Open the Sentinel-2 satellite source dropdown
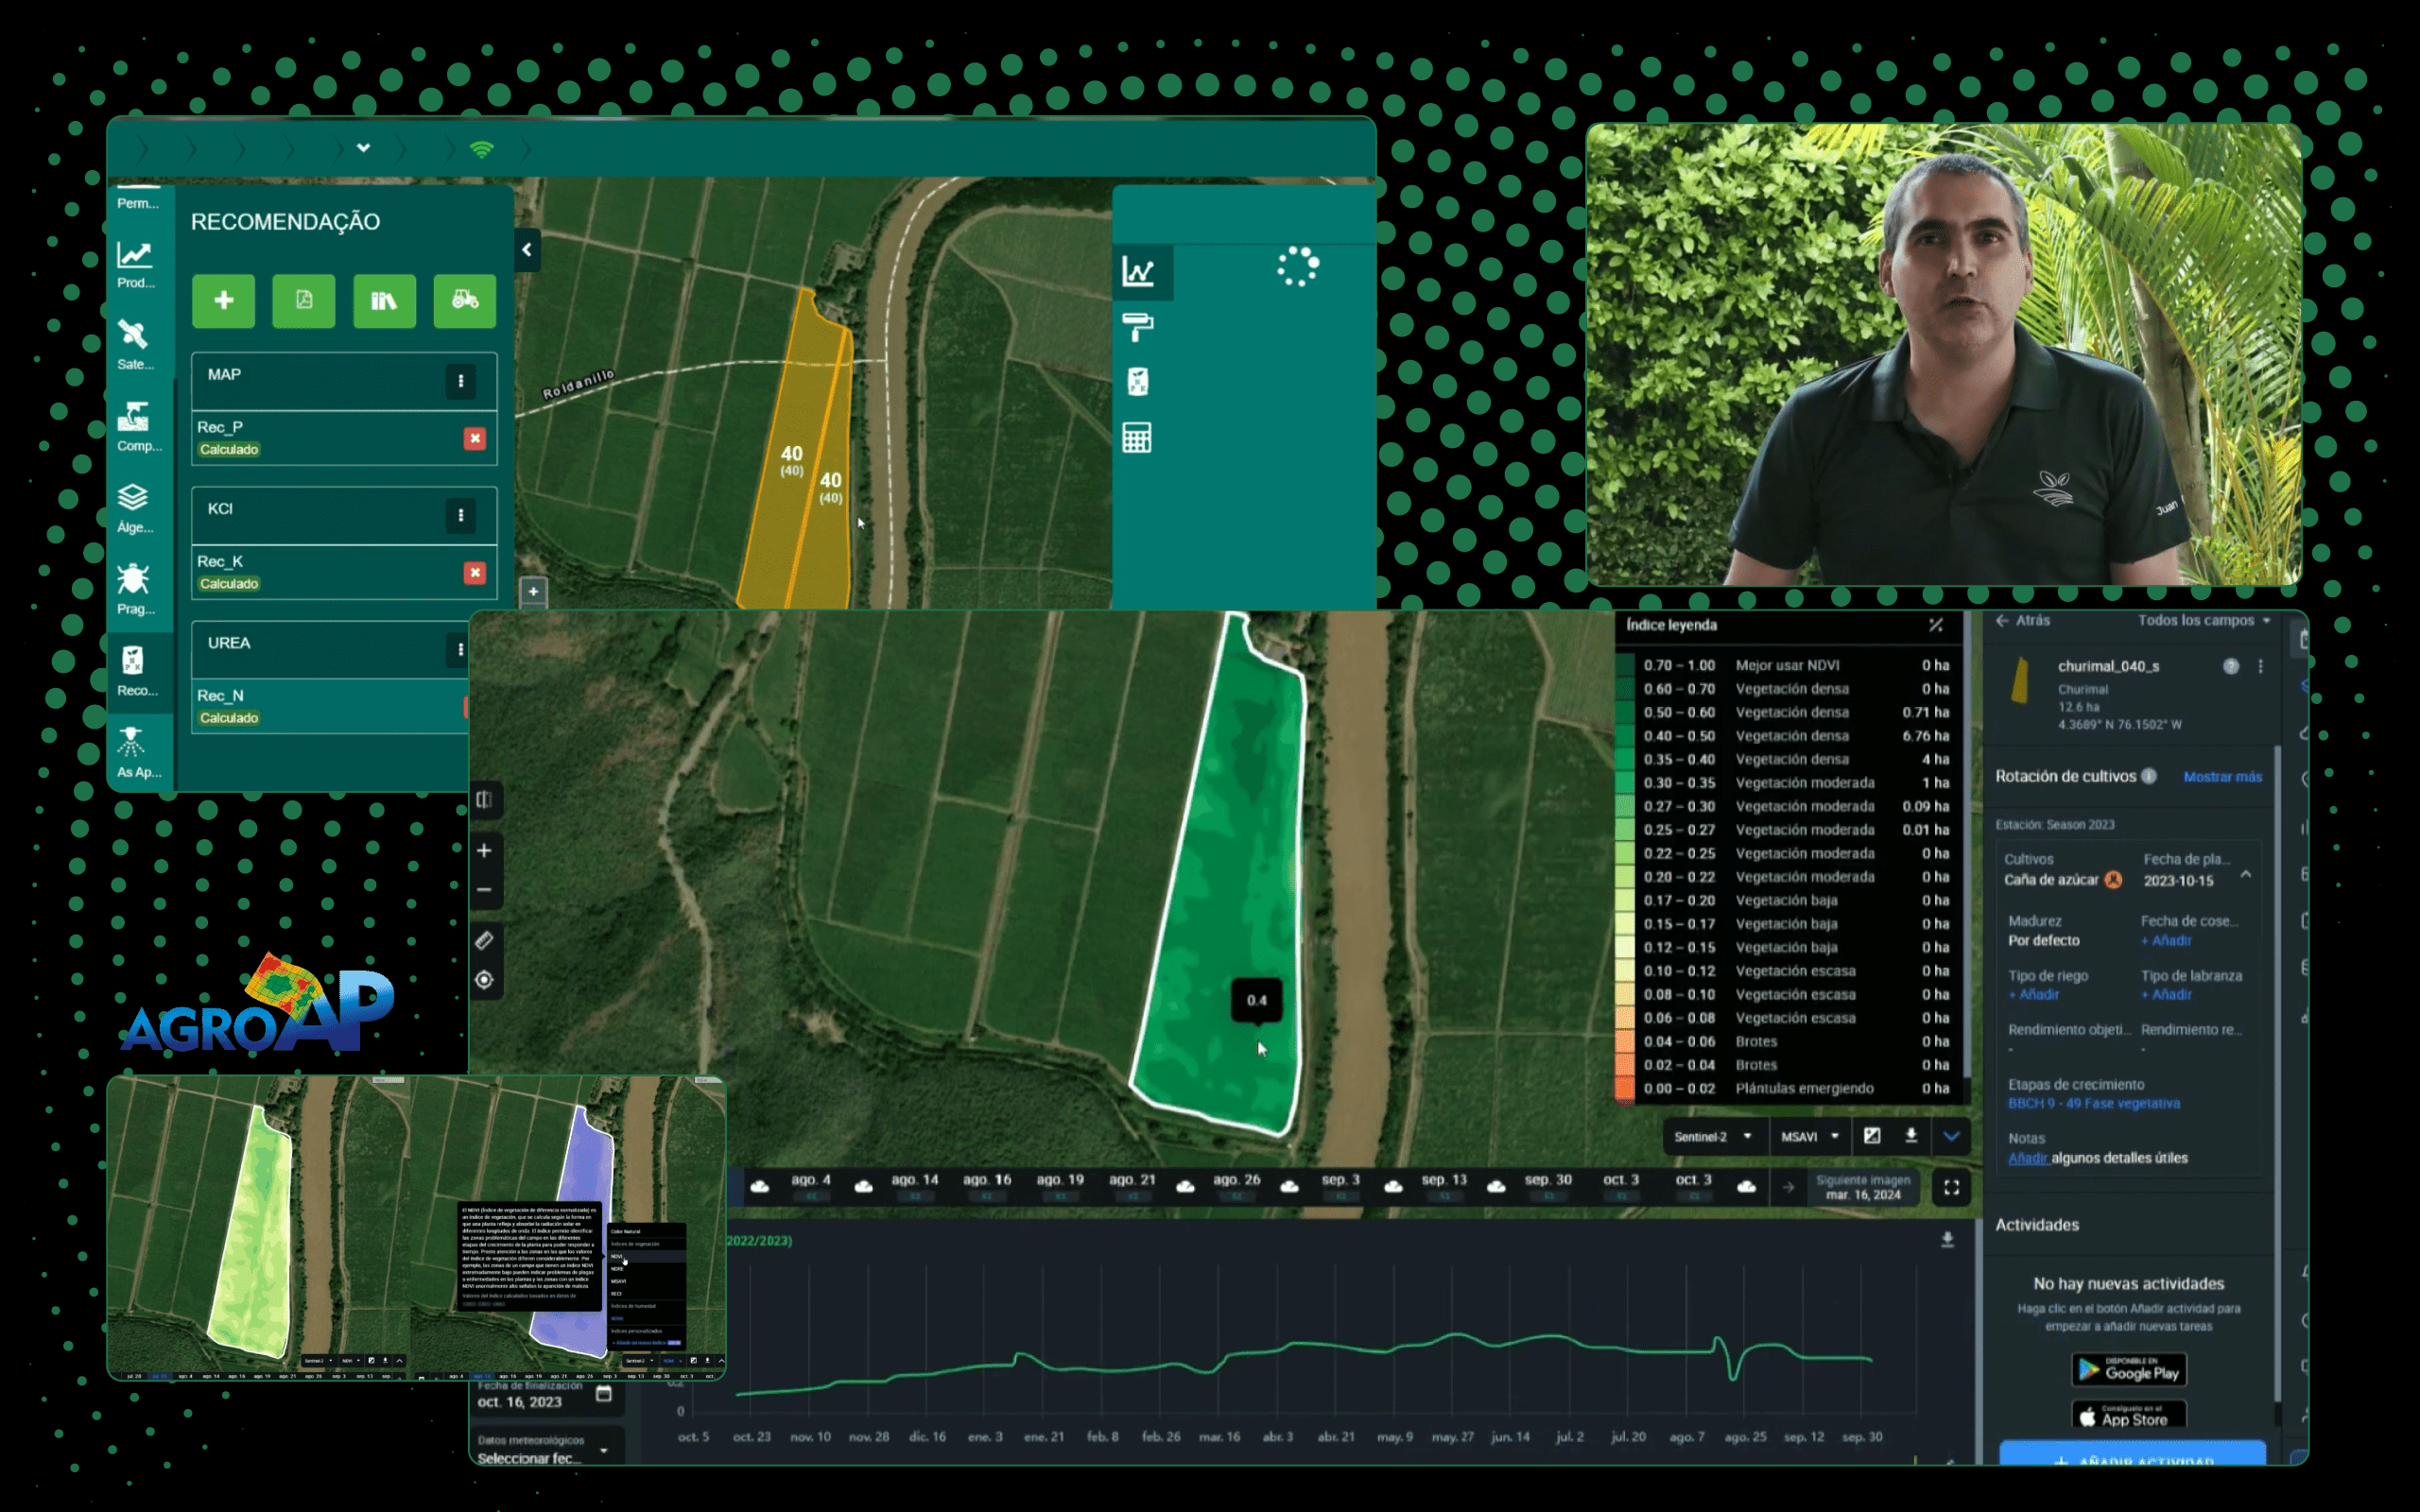 (x=1712, y=1136)
